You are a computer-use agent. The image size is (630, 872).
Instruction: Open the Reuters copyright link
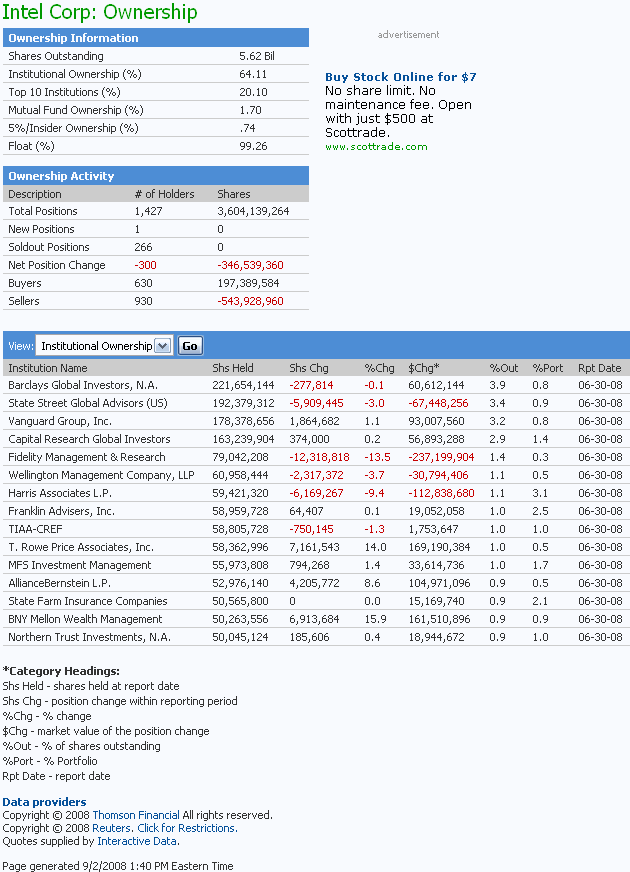(x=113, y=828)
